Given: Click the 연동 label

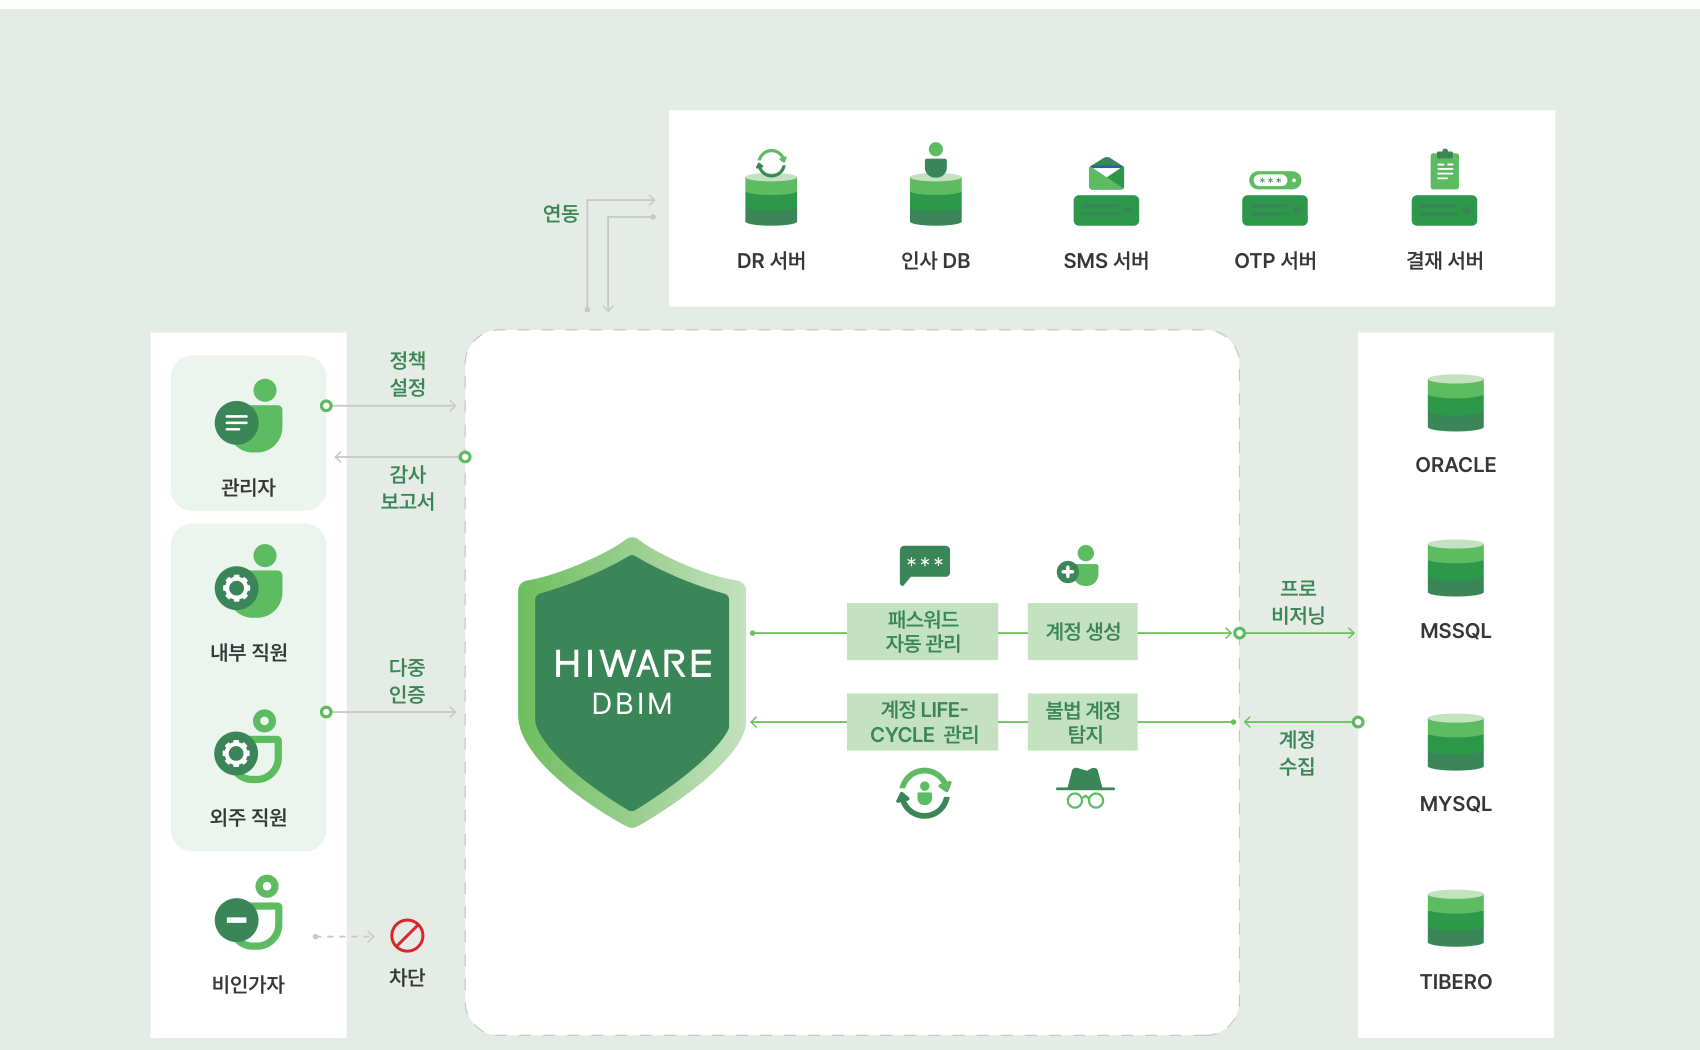Looking at the screenshot, I should pos(561,213).
